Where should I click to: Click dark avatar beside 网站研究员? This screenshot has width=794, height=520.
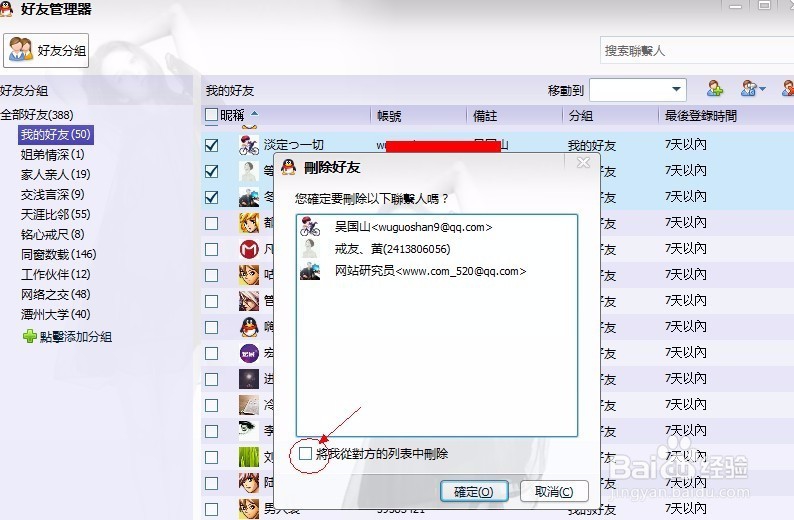pyautogui.click(x=310, y=271)
